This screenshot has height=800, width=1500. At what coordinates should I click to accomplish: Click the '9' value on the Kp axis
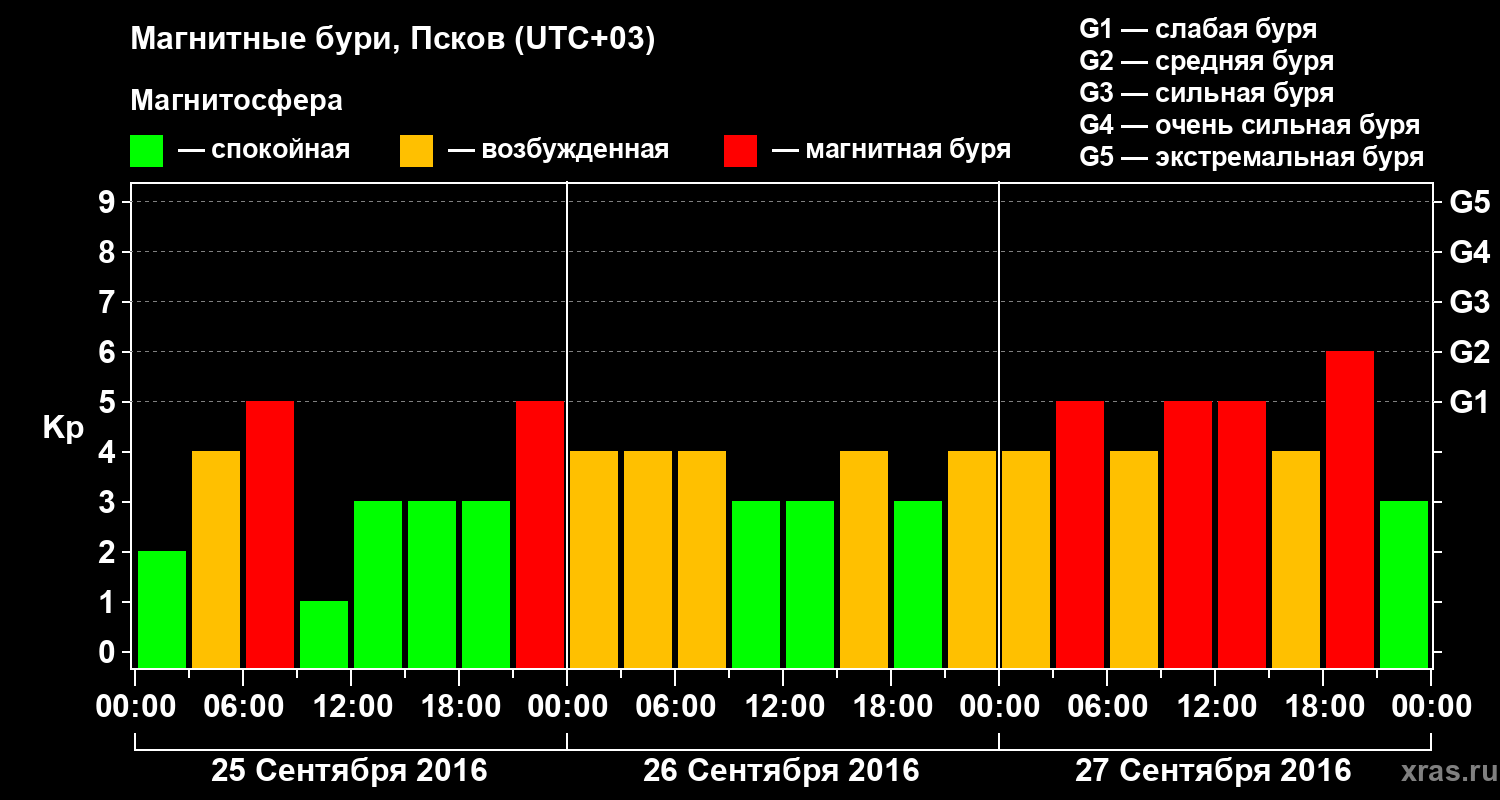pyautogui.click(x=109, y=202)
